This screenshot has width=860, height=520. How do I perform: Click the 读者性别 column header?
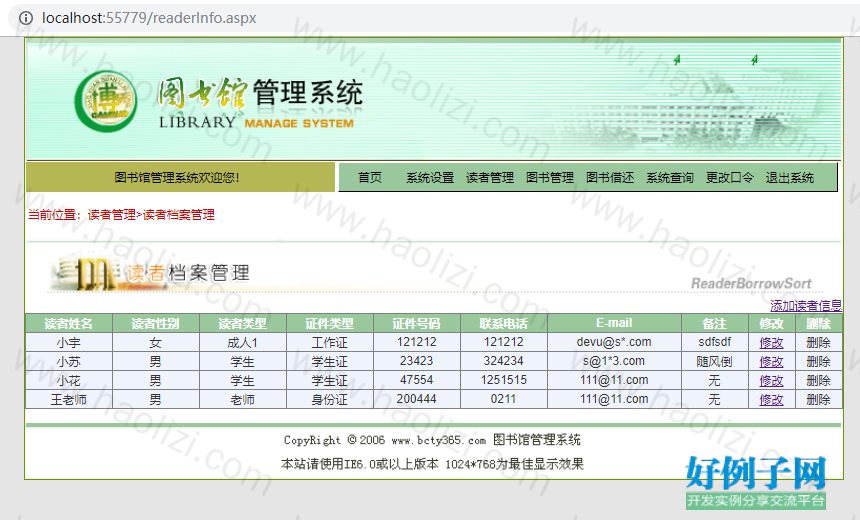coord(155,324)
